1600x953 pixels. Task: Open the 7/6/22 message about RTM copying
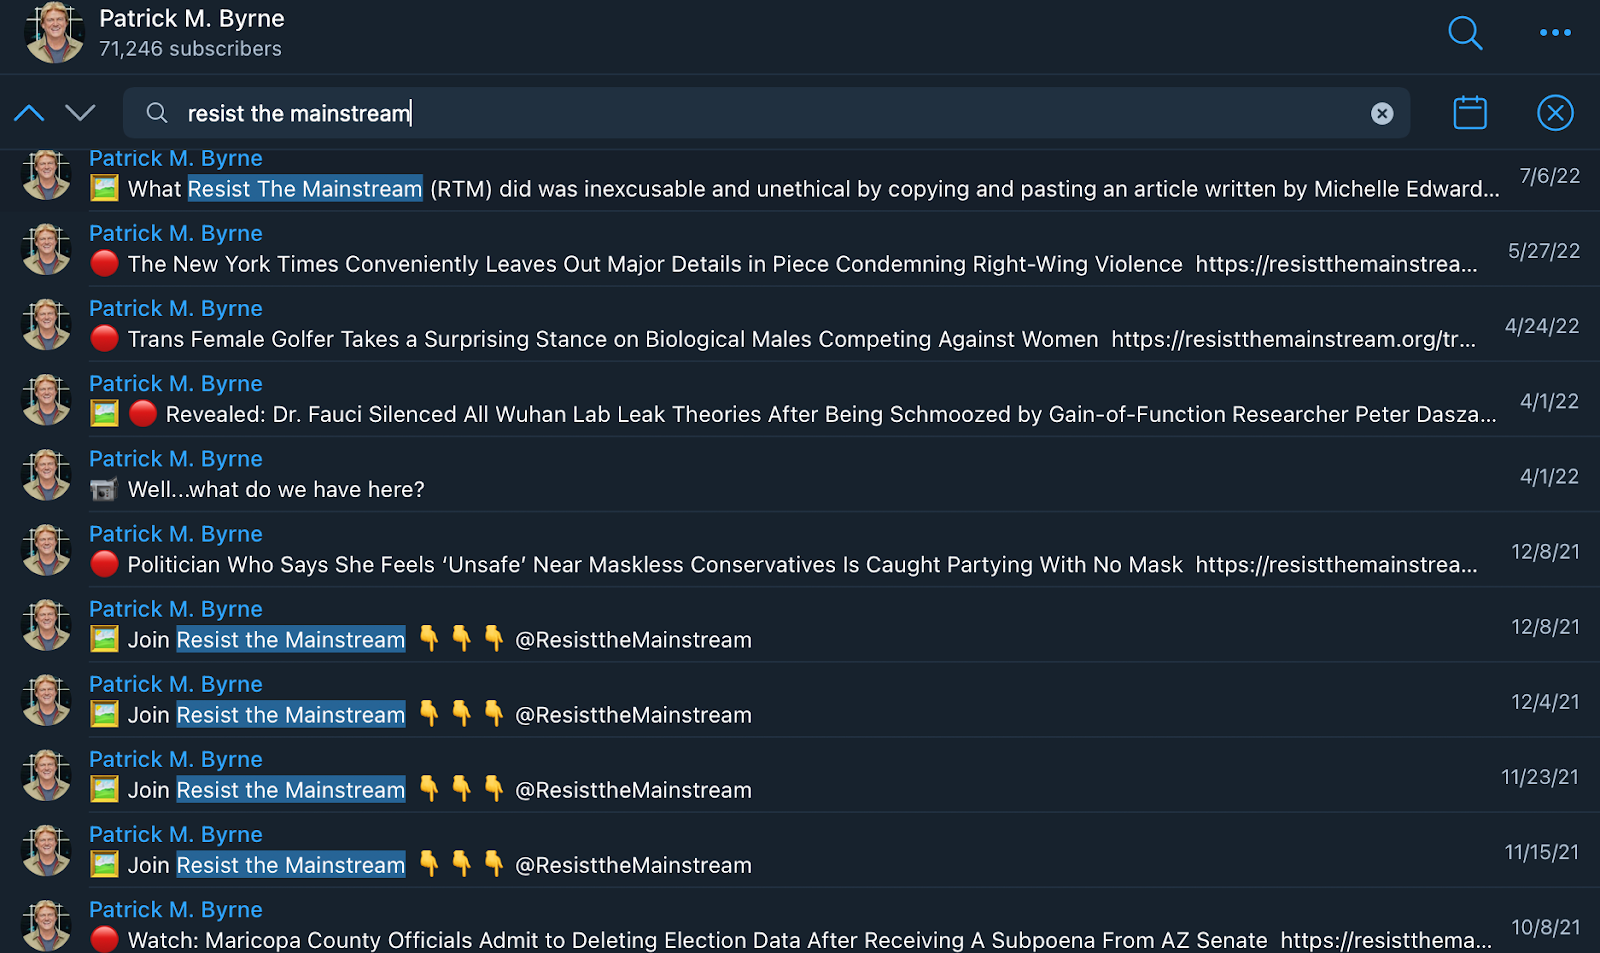pos(800,180)
